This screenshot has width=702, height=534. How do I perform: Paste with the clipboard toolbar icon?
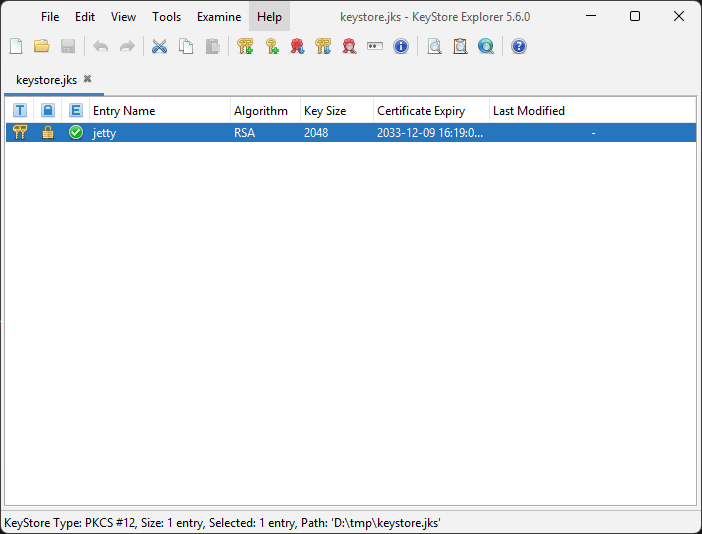pos(212,46)
